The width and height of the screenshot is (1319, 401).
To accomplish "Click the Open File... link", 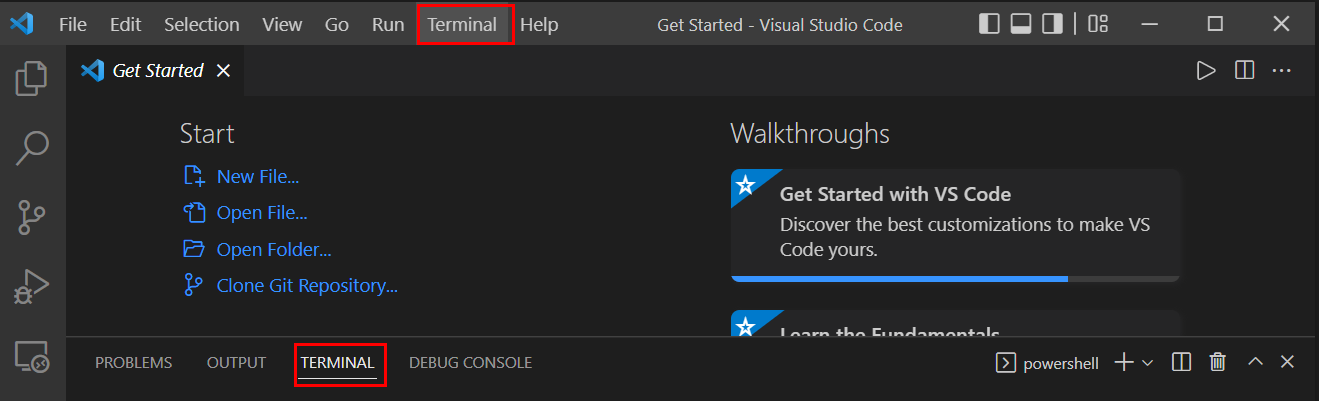I will [262, 213].
